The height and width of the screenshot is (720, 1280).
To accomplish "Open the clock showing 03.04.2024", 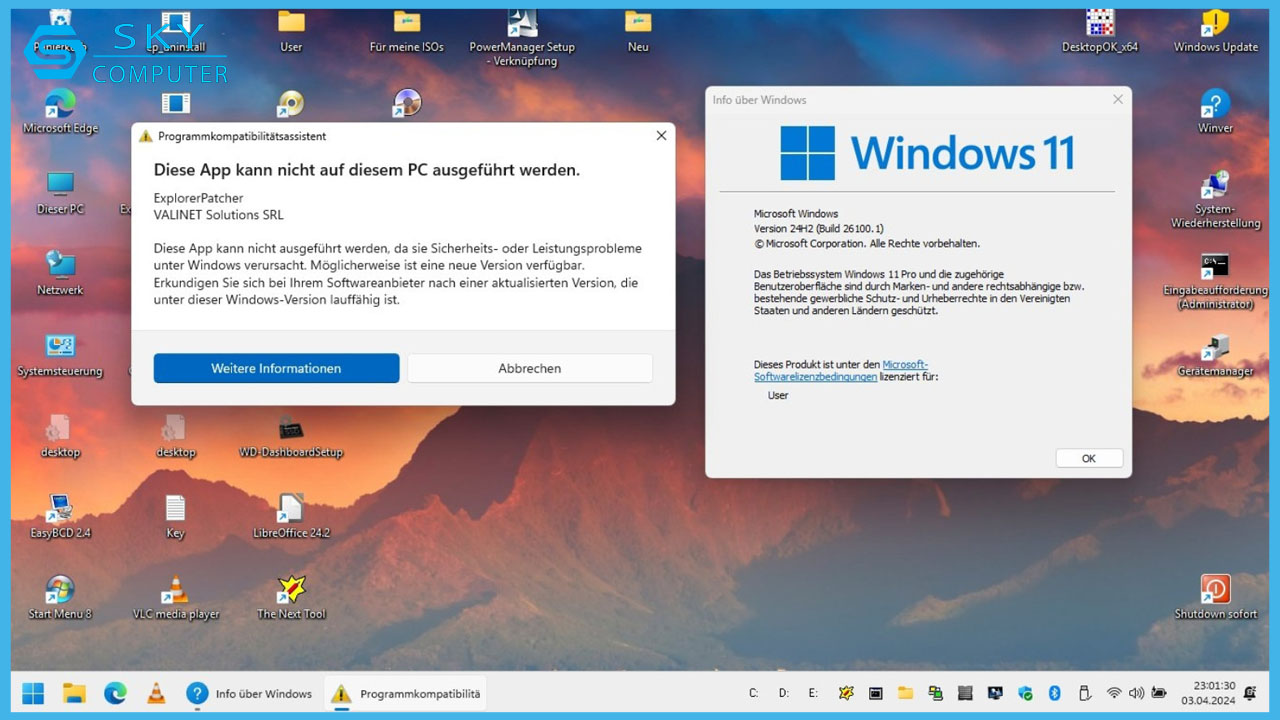I will [1210, 692].
